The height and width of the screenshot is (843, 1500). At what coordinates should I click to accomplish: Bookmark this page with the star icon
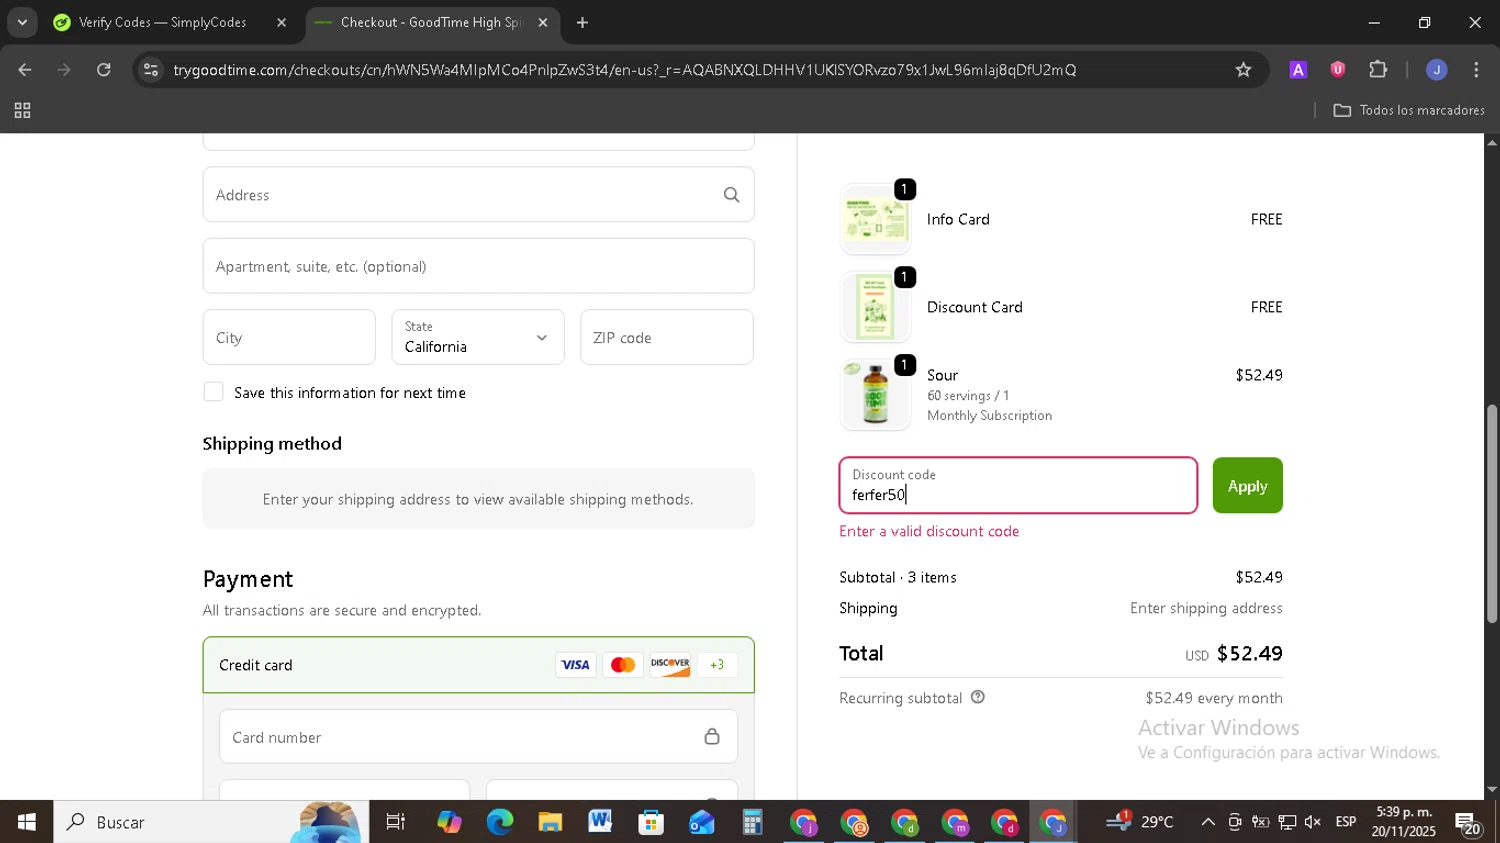(x=1243, y=70)
